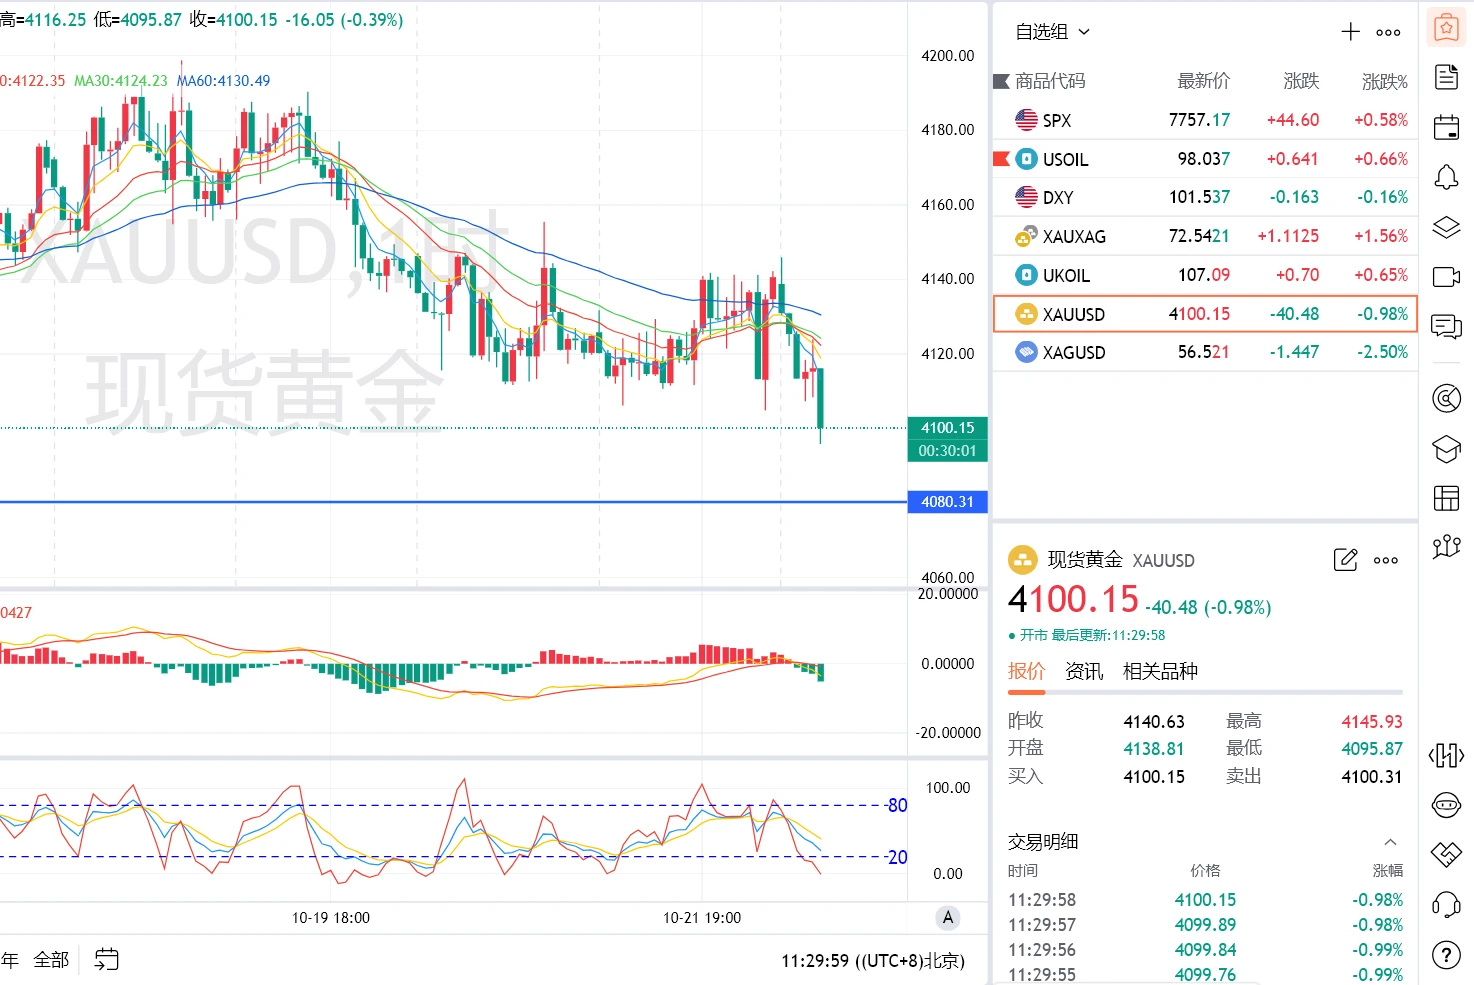Open more options for 现货黄金 detail panel

pos(1386,560)
